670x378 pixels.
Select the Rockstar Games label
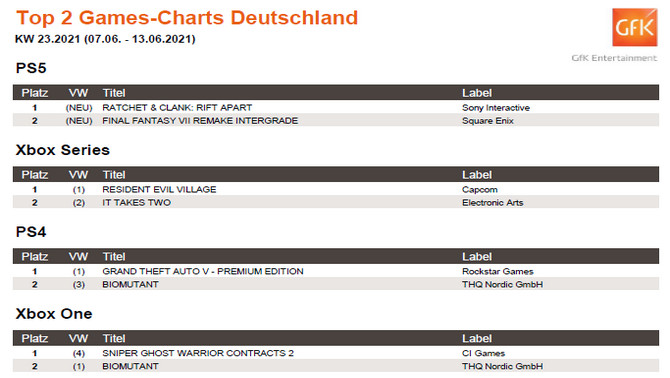click(497, 271)
